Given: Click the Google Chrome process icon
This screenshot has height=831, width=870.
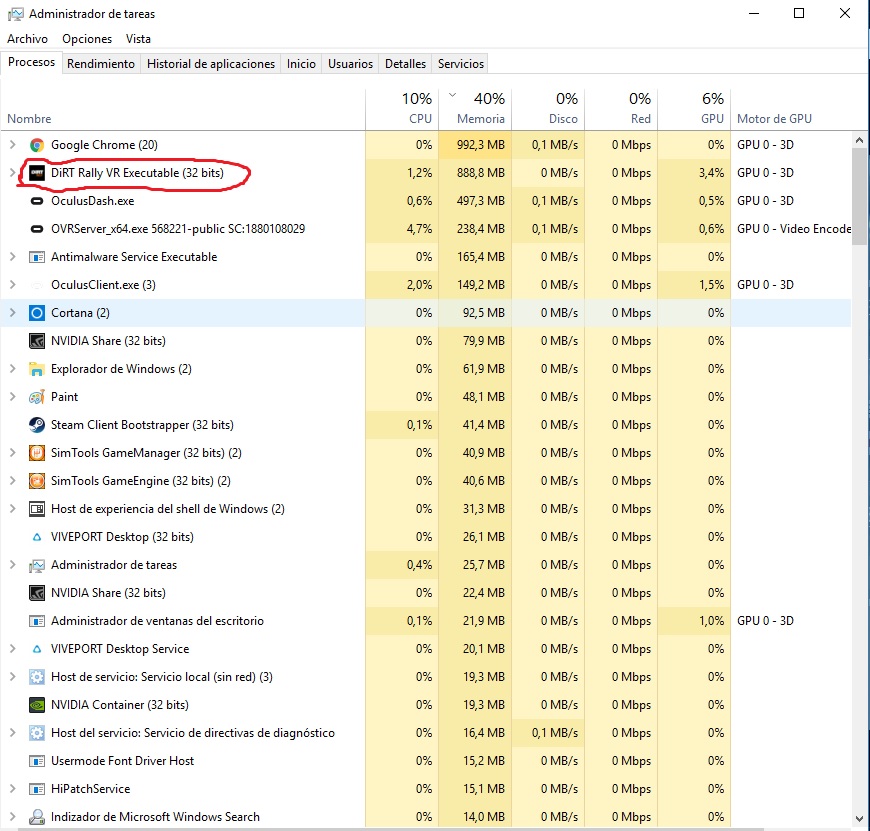Looking at the screenshot, I should (x=37, y=145).
